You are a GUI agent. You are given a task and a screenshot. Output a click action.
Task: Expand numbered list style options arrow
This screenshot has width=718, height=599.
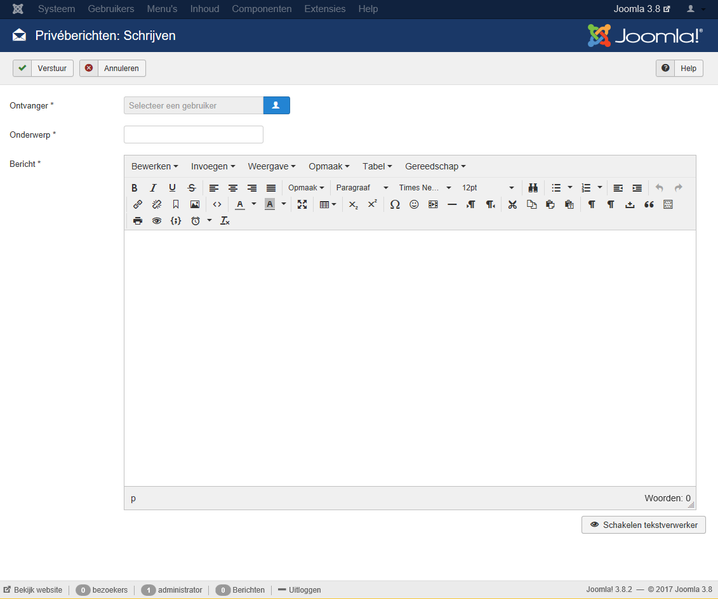[600, 188]
